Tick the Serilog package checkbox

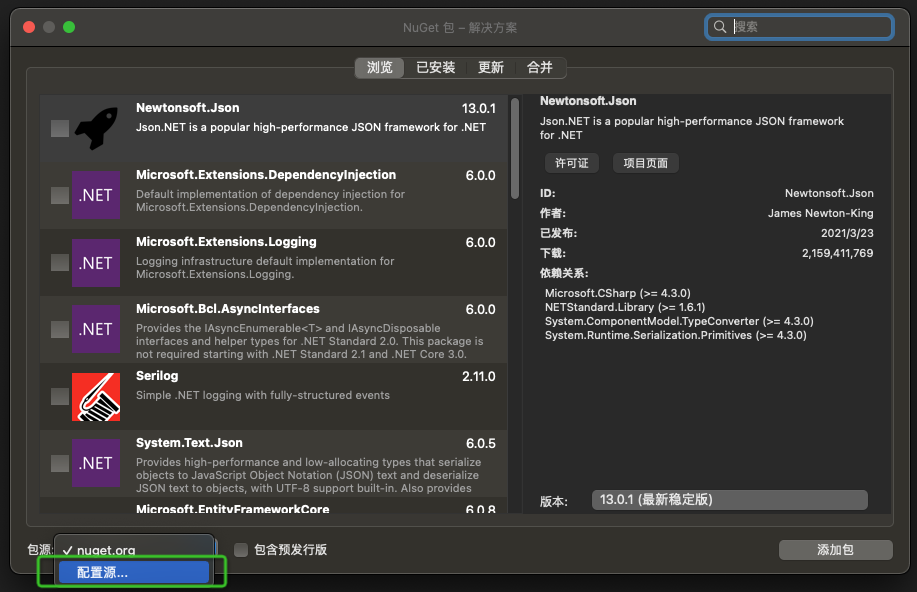click(60, 397)
